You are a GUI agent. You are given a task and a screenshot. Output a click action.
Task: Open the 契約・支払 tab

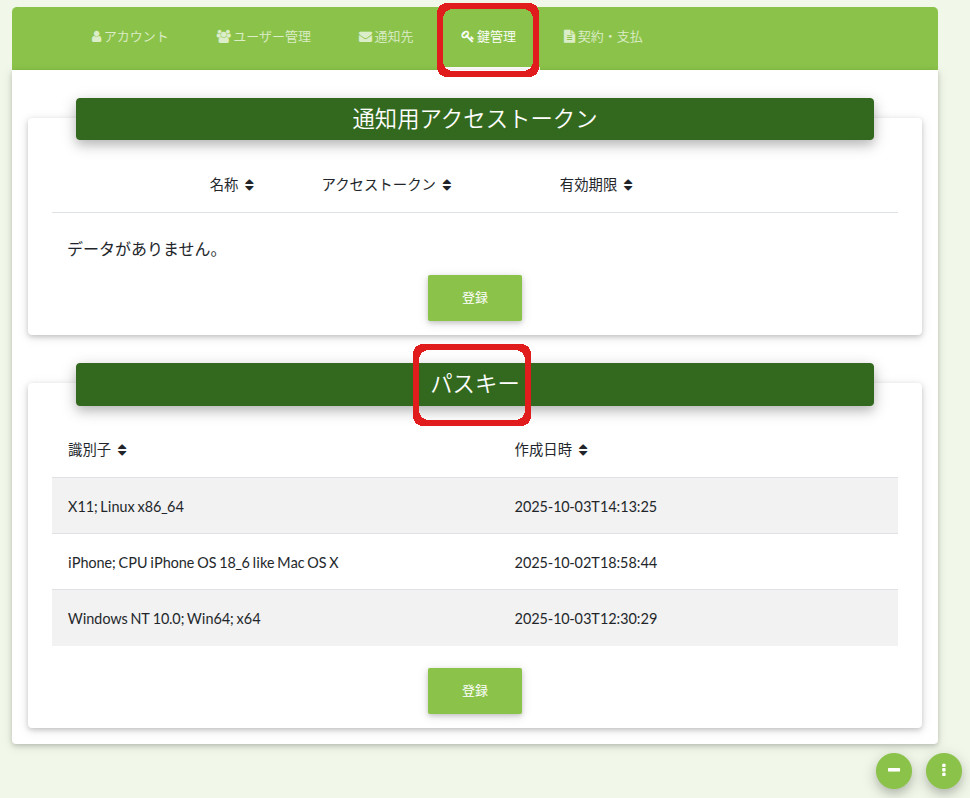click(x=603, y=37)
